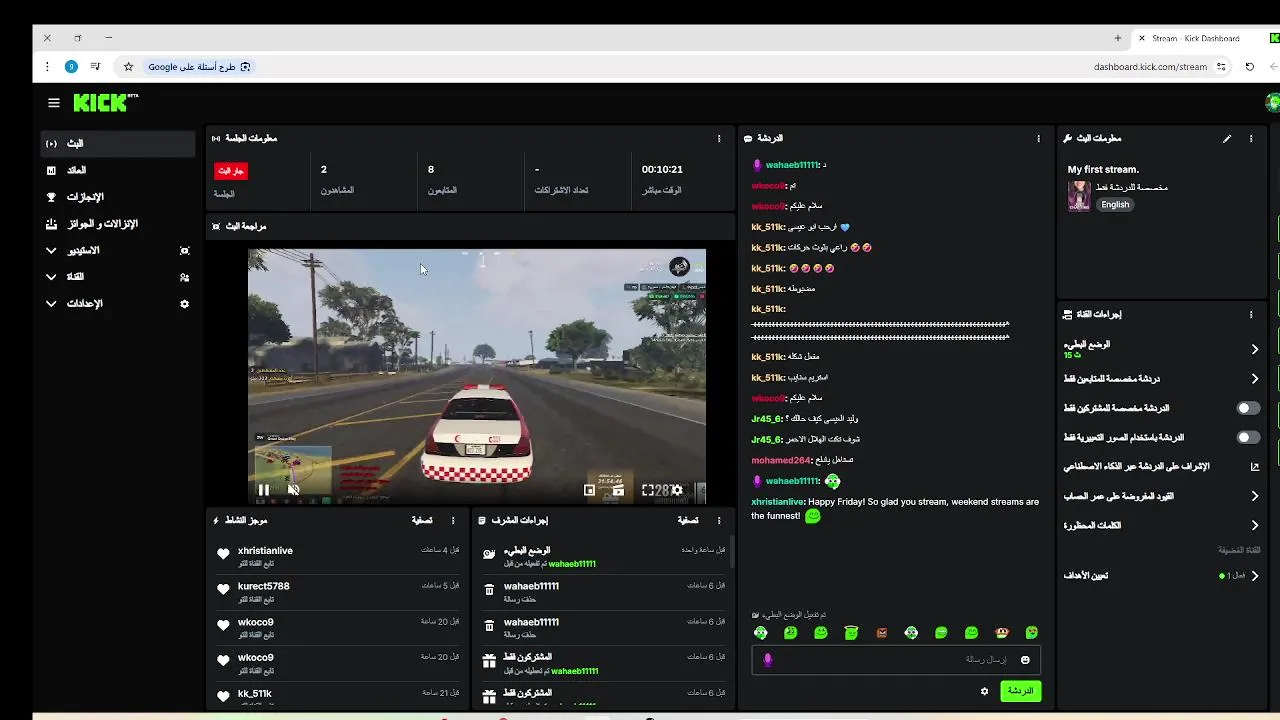Screen dimensions: 1280x720
Task: Open the preview player settings gear
Action: pos(677,490)
